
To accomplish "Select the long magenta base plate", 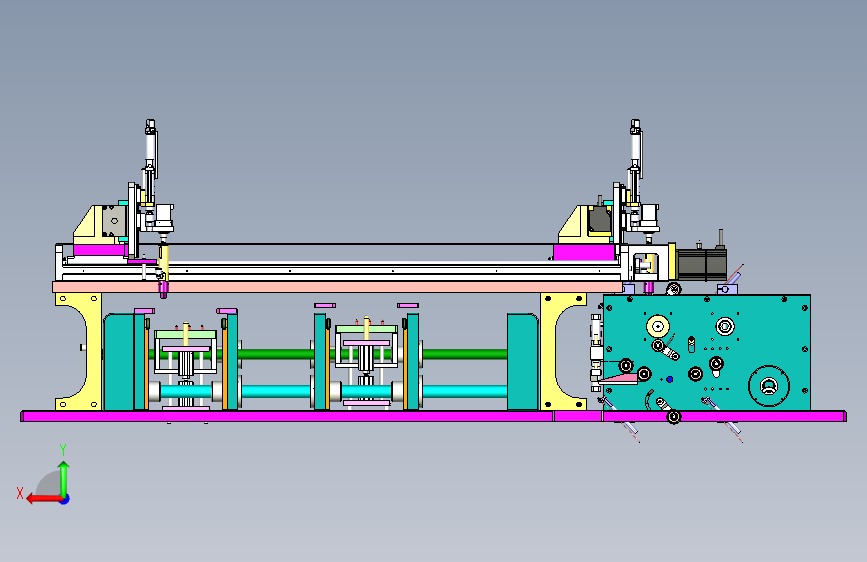I will [x=433, y=416].
